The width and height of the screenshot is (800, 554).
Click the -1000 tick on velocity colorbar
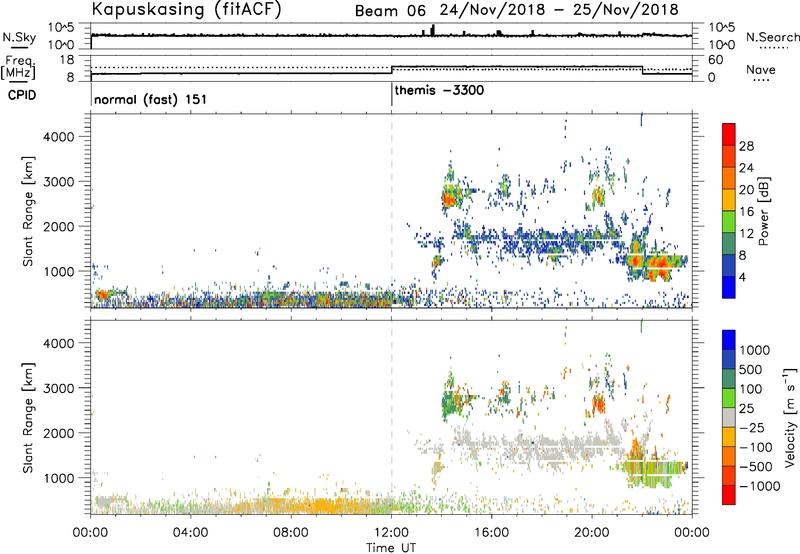tap(759, 486)
